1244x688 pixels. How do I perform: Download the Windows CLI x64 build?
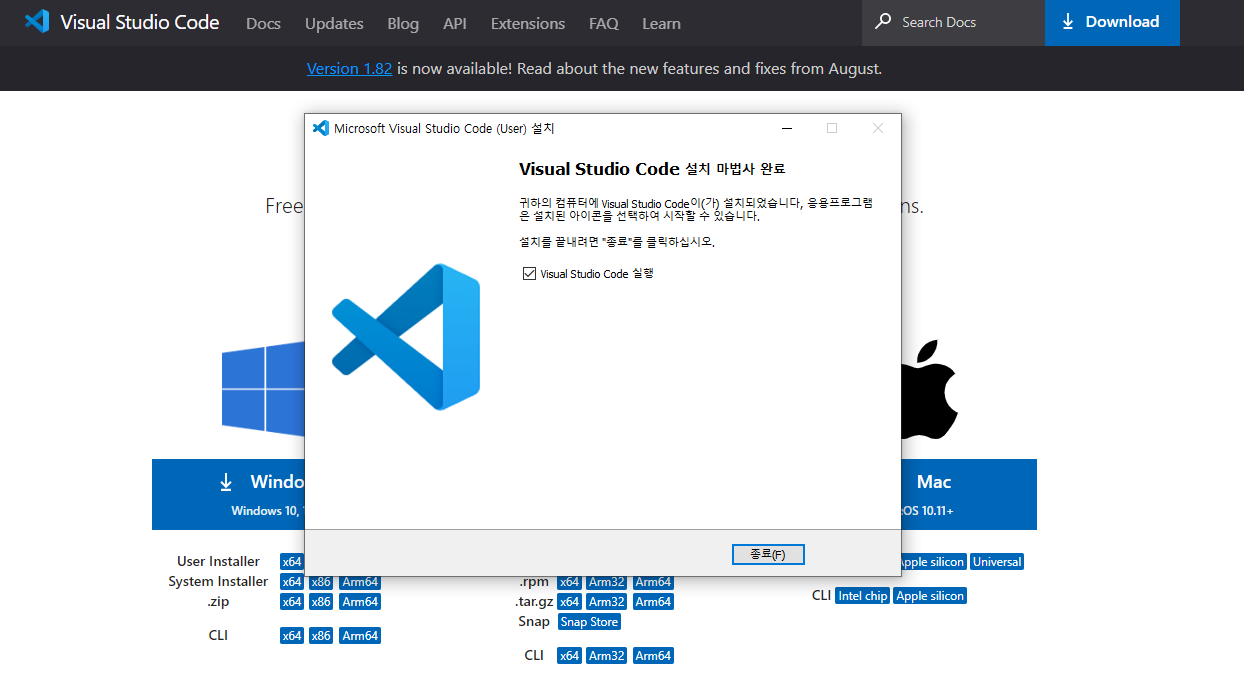tap(292, 636)
